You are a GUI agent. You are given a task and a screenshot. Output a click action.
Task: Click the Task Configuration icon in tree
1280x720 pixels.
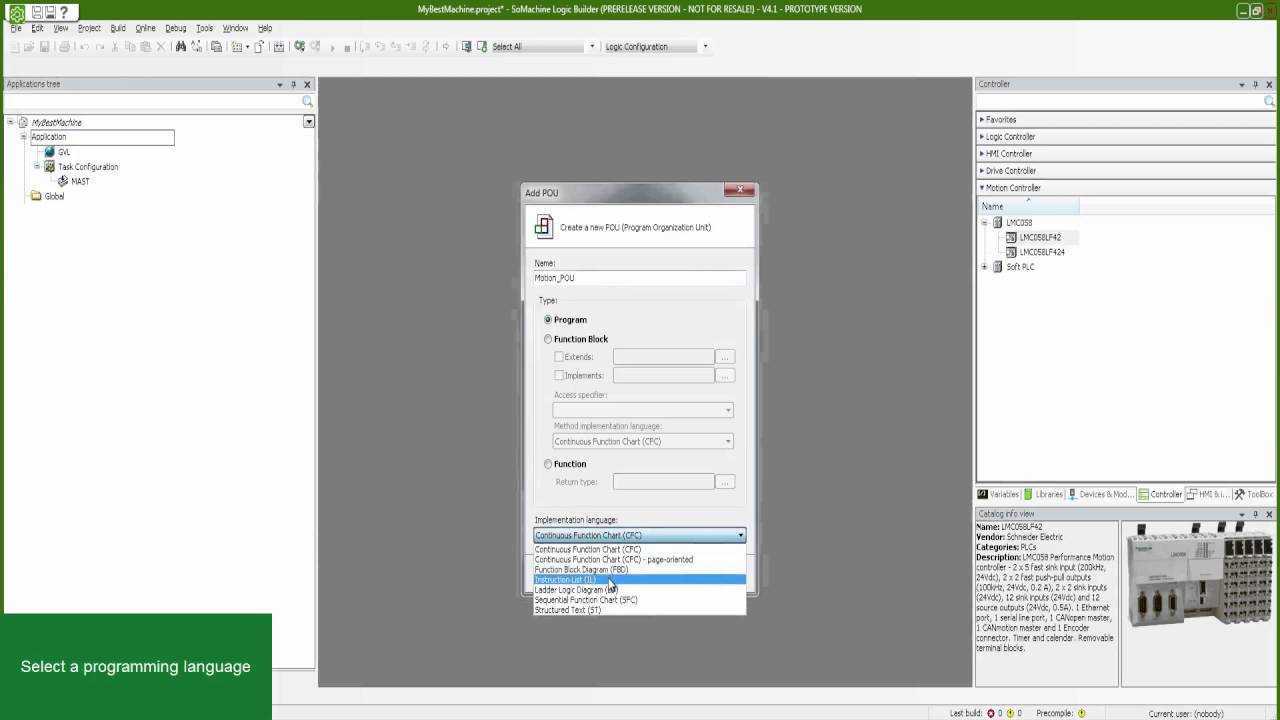(49, 167)
